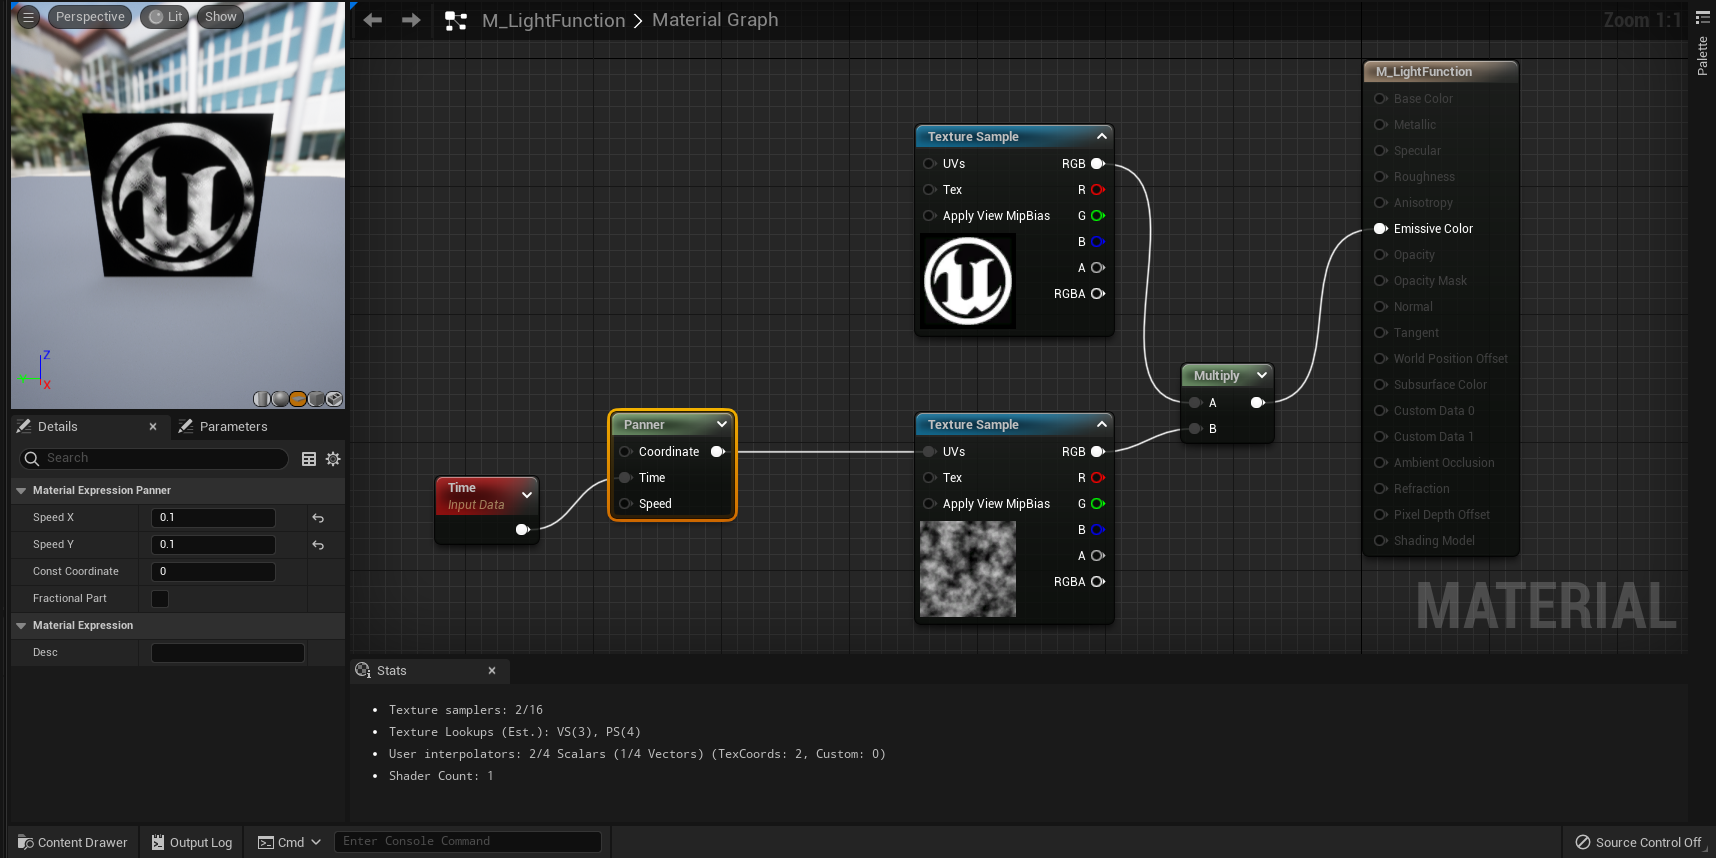
Task: Navigate forward in the material graph
Action: click(x=411, y=20)
